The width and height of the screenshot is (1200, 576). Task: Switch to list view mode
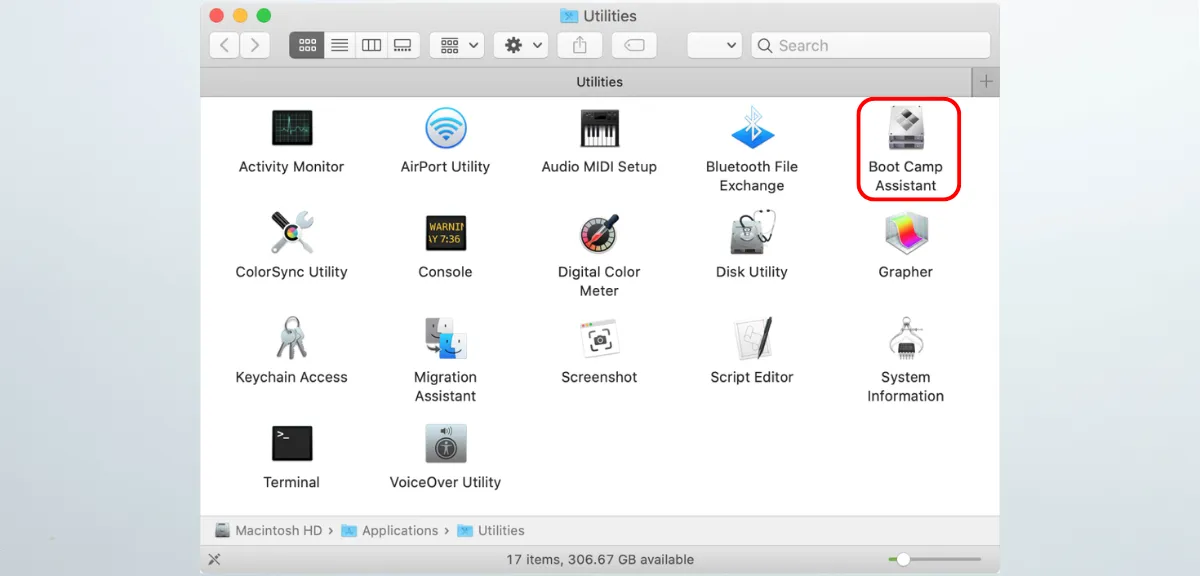tap(339, 45)
